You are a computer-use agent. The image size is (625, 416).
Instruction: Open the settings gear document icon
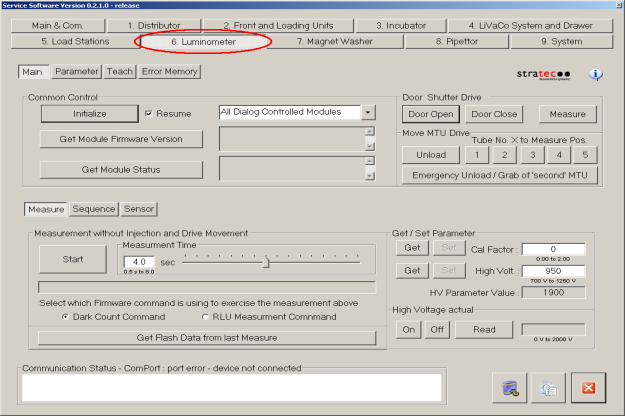point(549,388)
